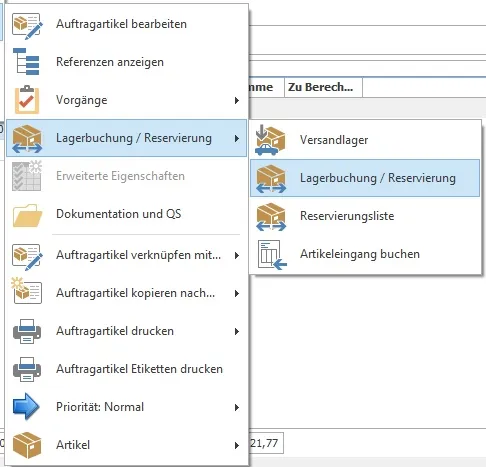The height and width of the screenshot is (467, 486).
Task: Click the Versandlager box and car icon
Action: click(x=270, y=140)
